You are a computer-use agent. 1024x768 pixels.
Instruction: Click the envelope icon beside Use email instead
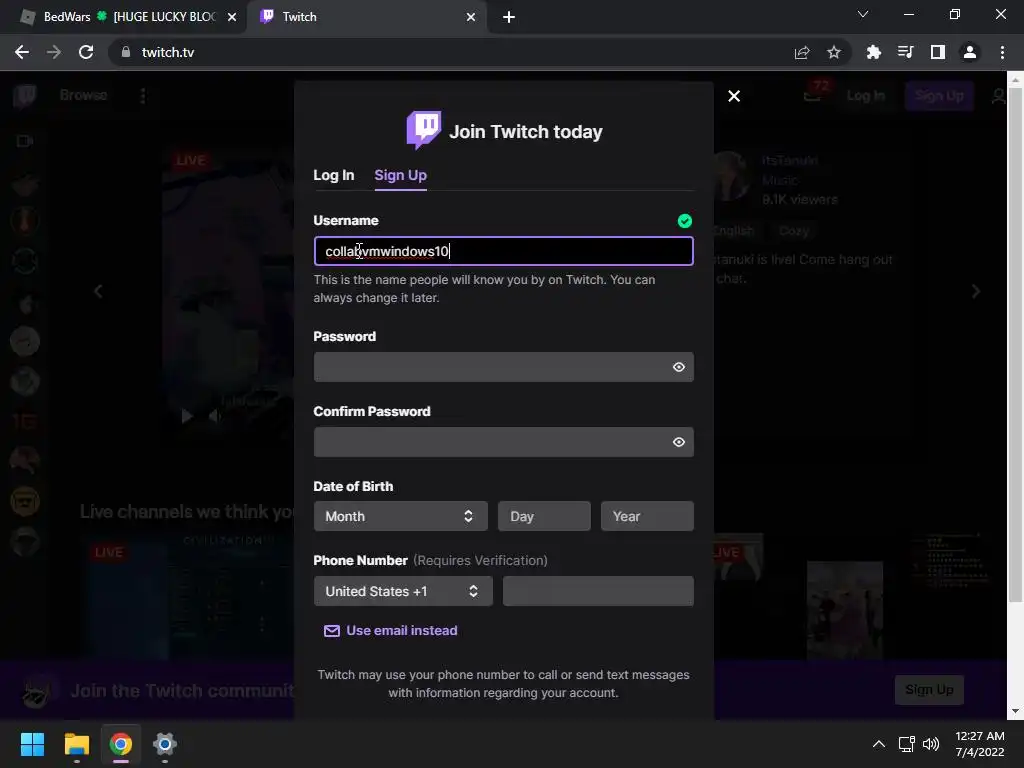pos(332,631)
